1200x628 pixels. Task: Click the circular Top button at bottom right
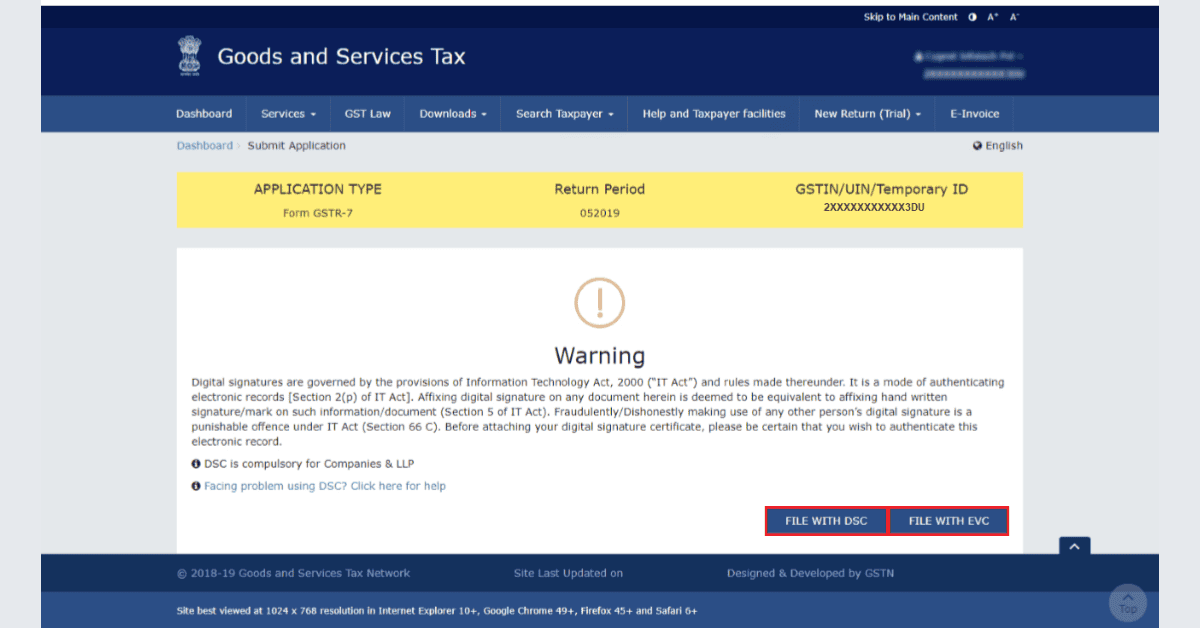pos(1127,603)
